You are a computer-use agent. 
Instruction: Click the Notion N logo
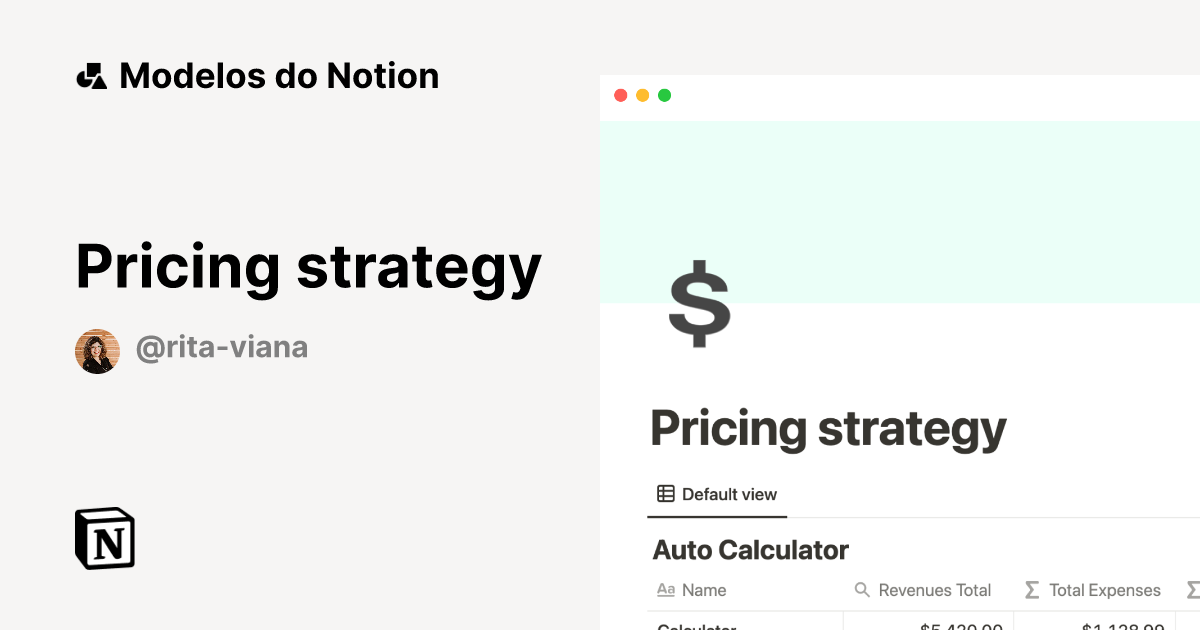[105, 538]
